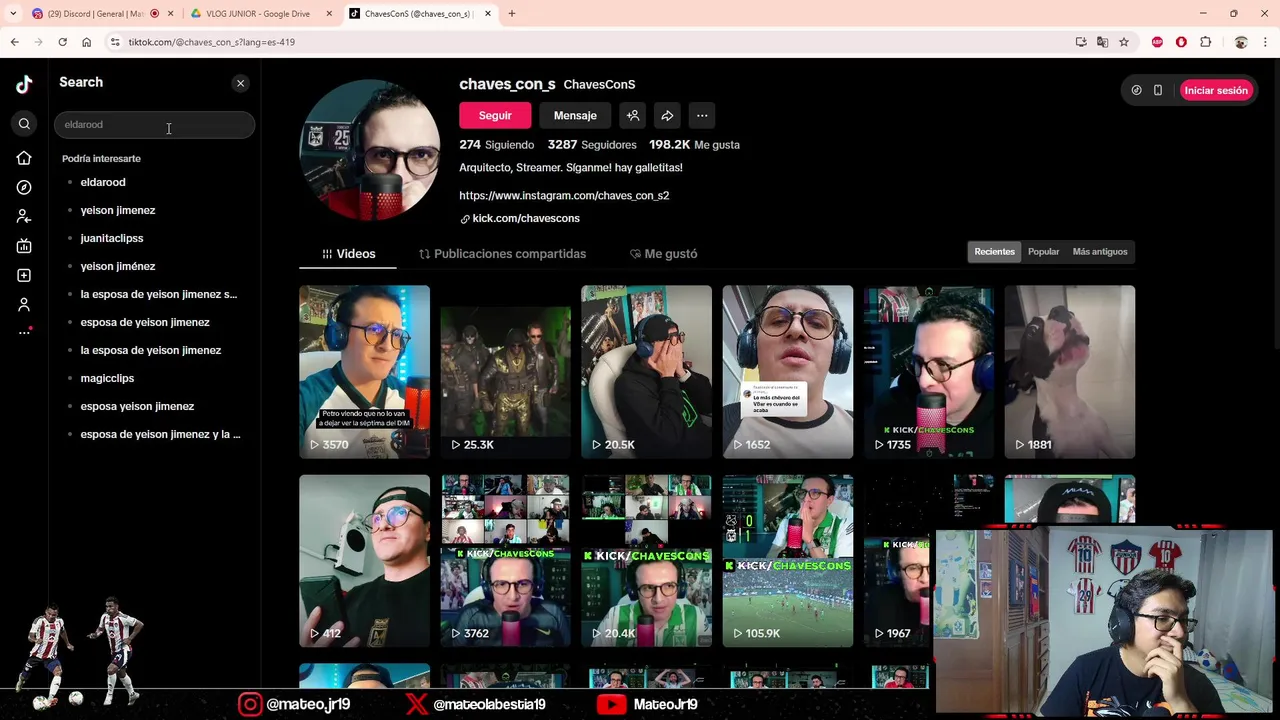Go to the TikTok home feed icon
The image size is (1280, 720).
pos(24,158)
